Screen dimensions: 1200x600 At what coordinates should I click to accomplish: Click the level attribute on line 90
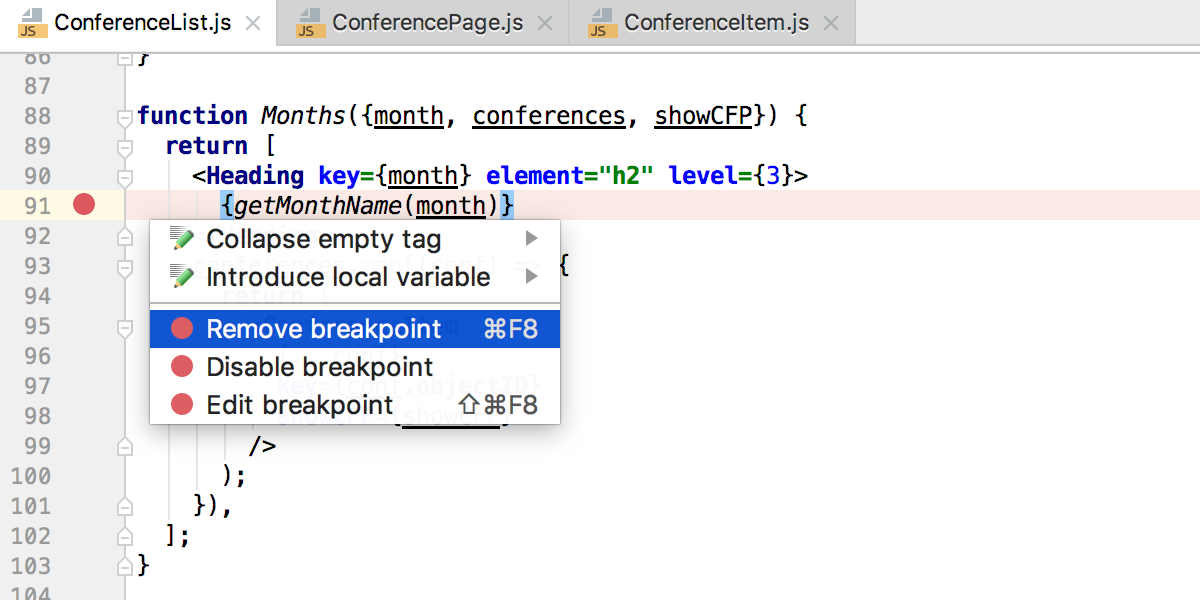(x=704, y=176)
